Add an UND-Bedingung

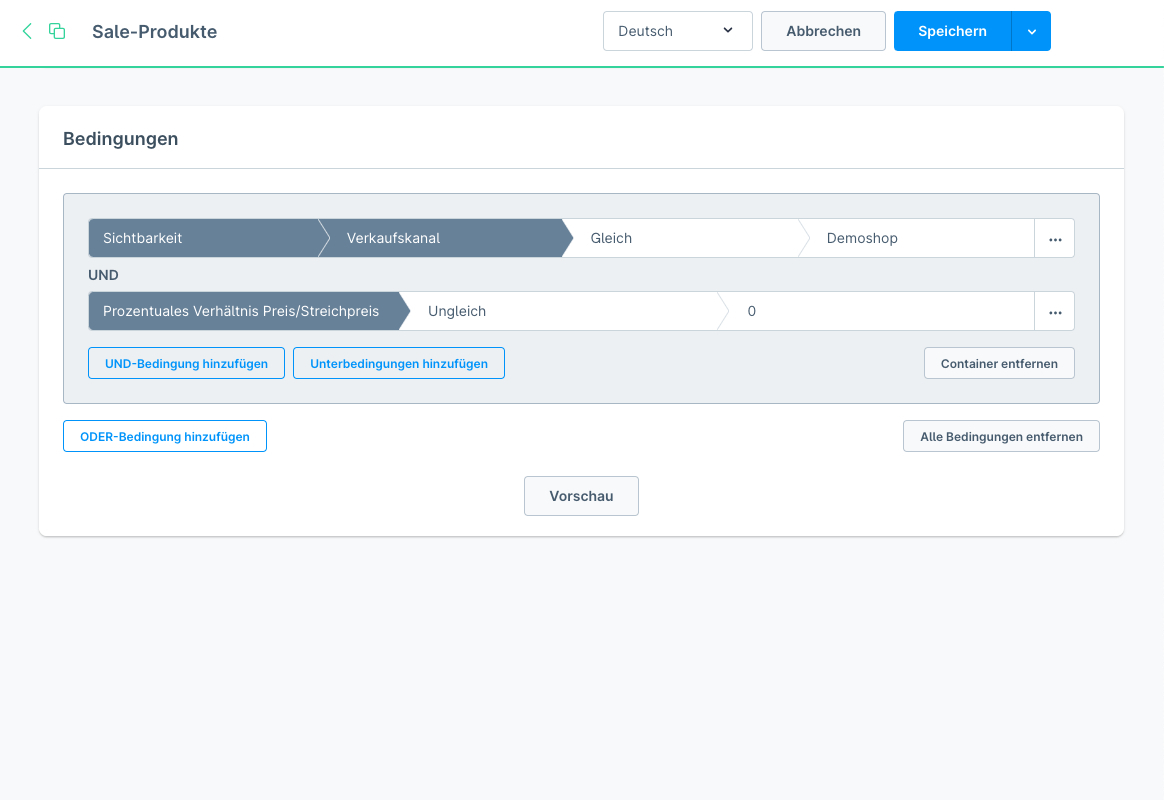[x=186, y=364]
